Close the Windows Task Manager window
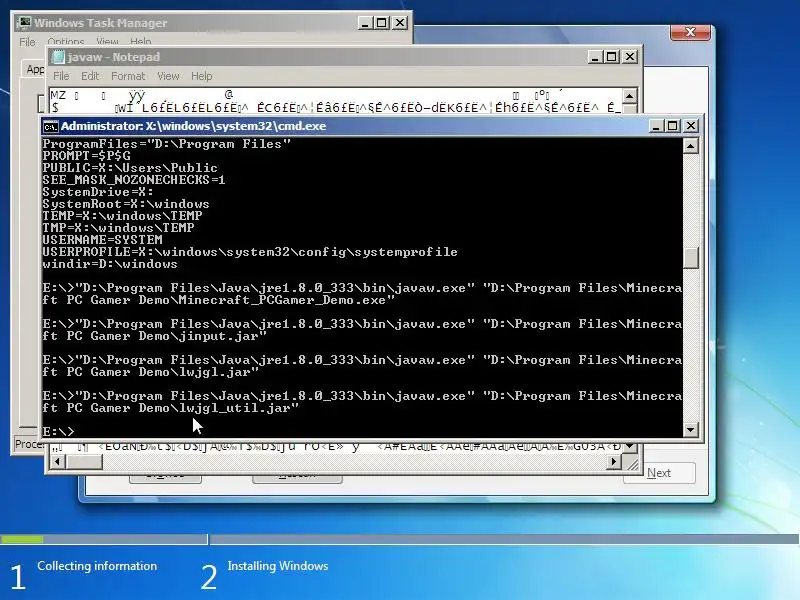 tap(400, 22)
